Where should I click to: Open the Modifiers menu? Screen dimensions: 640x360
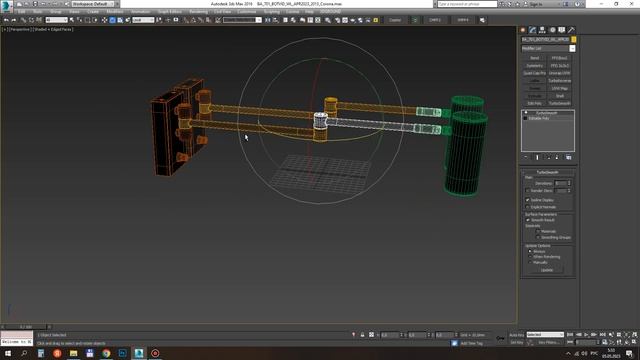[115, 12]
